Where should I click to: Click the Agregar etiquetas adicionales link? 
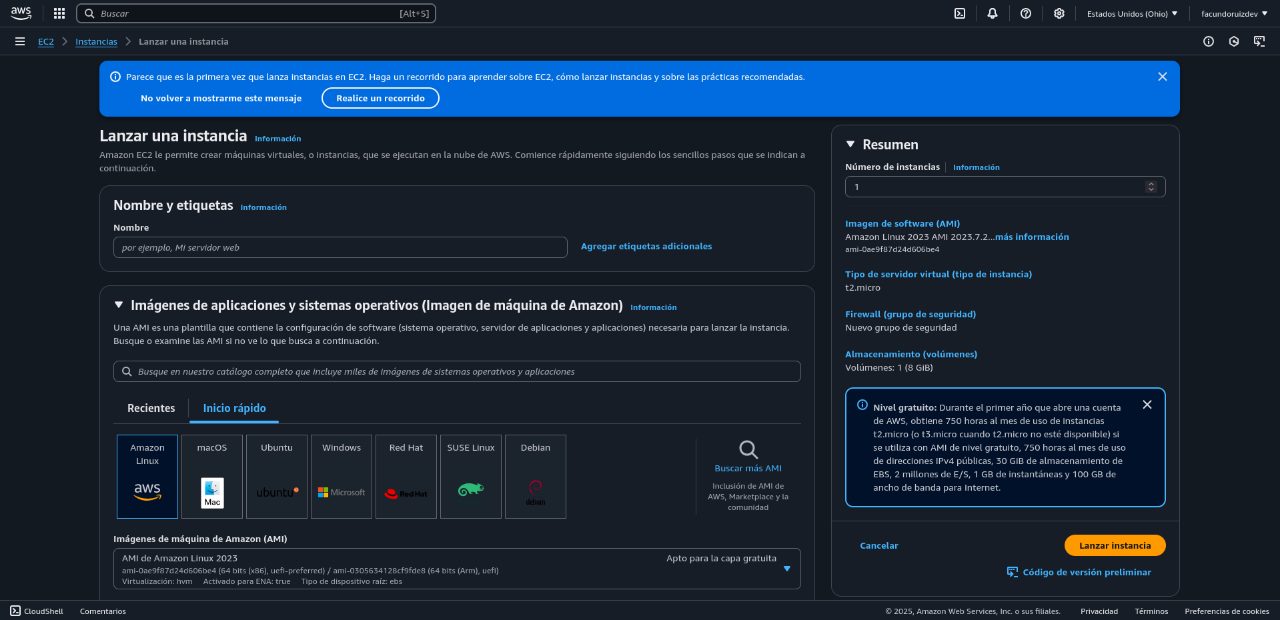[646, 246]
